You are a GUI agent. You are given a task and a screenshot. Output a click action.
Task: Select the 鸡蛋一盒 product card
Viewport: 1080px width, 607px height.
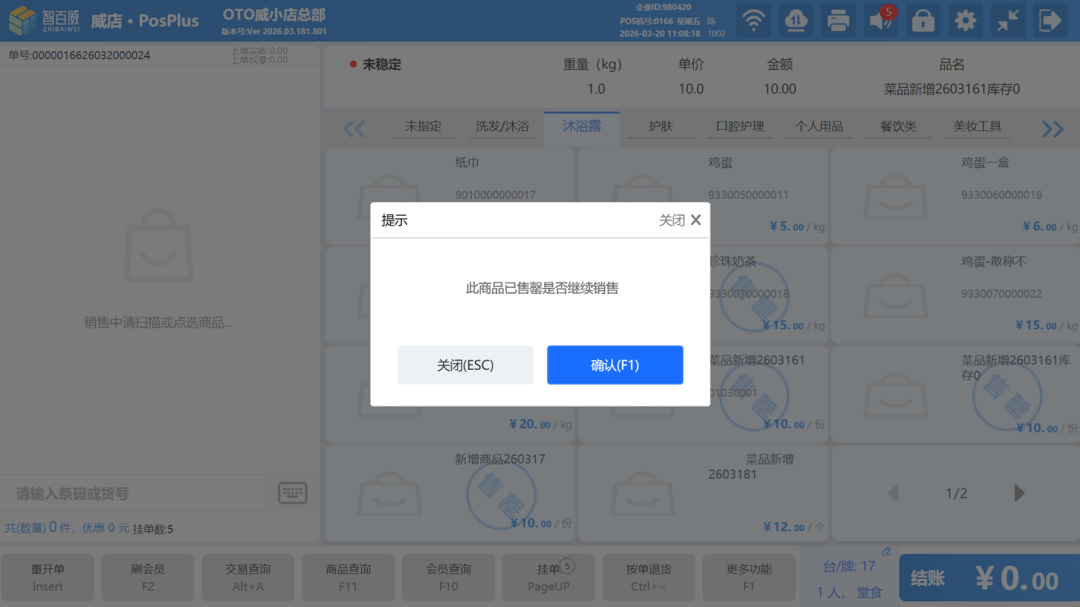pyautogui.click(x=955, y=196)
